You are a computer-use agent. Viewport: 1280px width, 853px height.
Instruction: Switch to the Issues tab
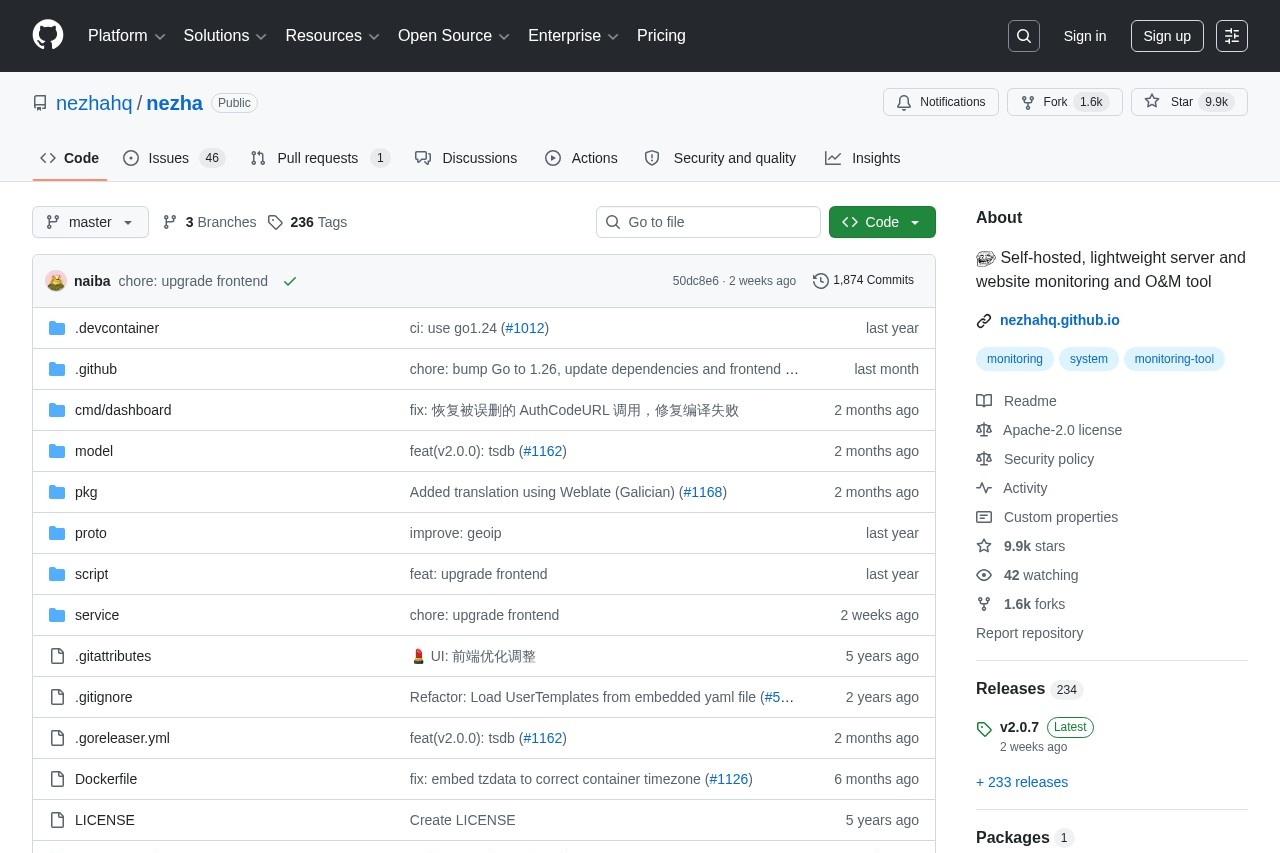tap(173, 158)
